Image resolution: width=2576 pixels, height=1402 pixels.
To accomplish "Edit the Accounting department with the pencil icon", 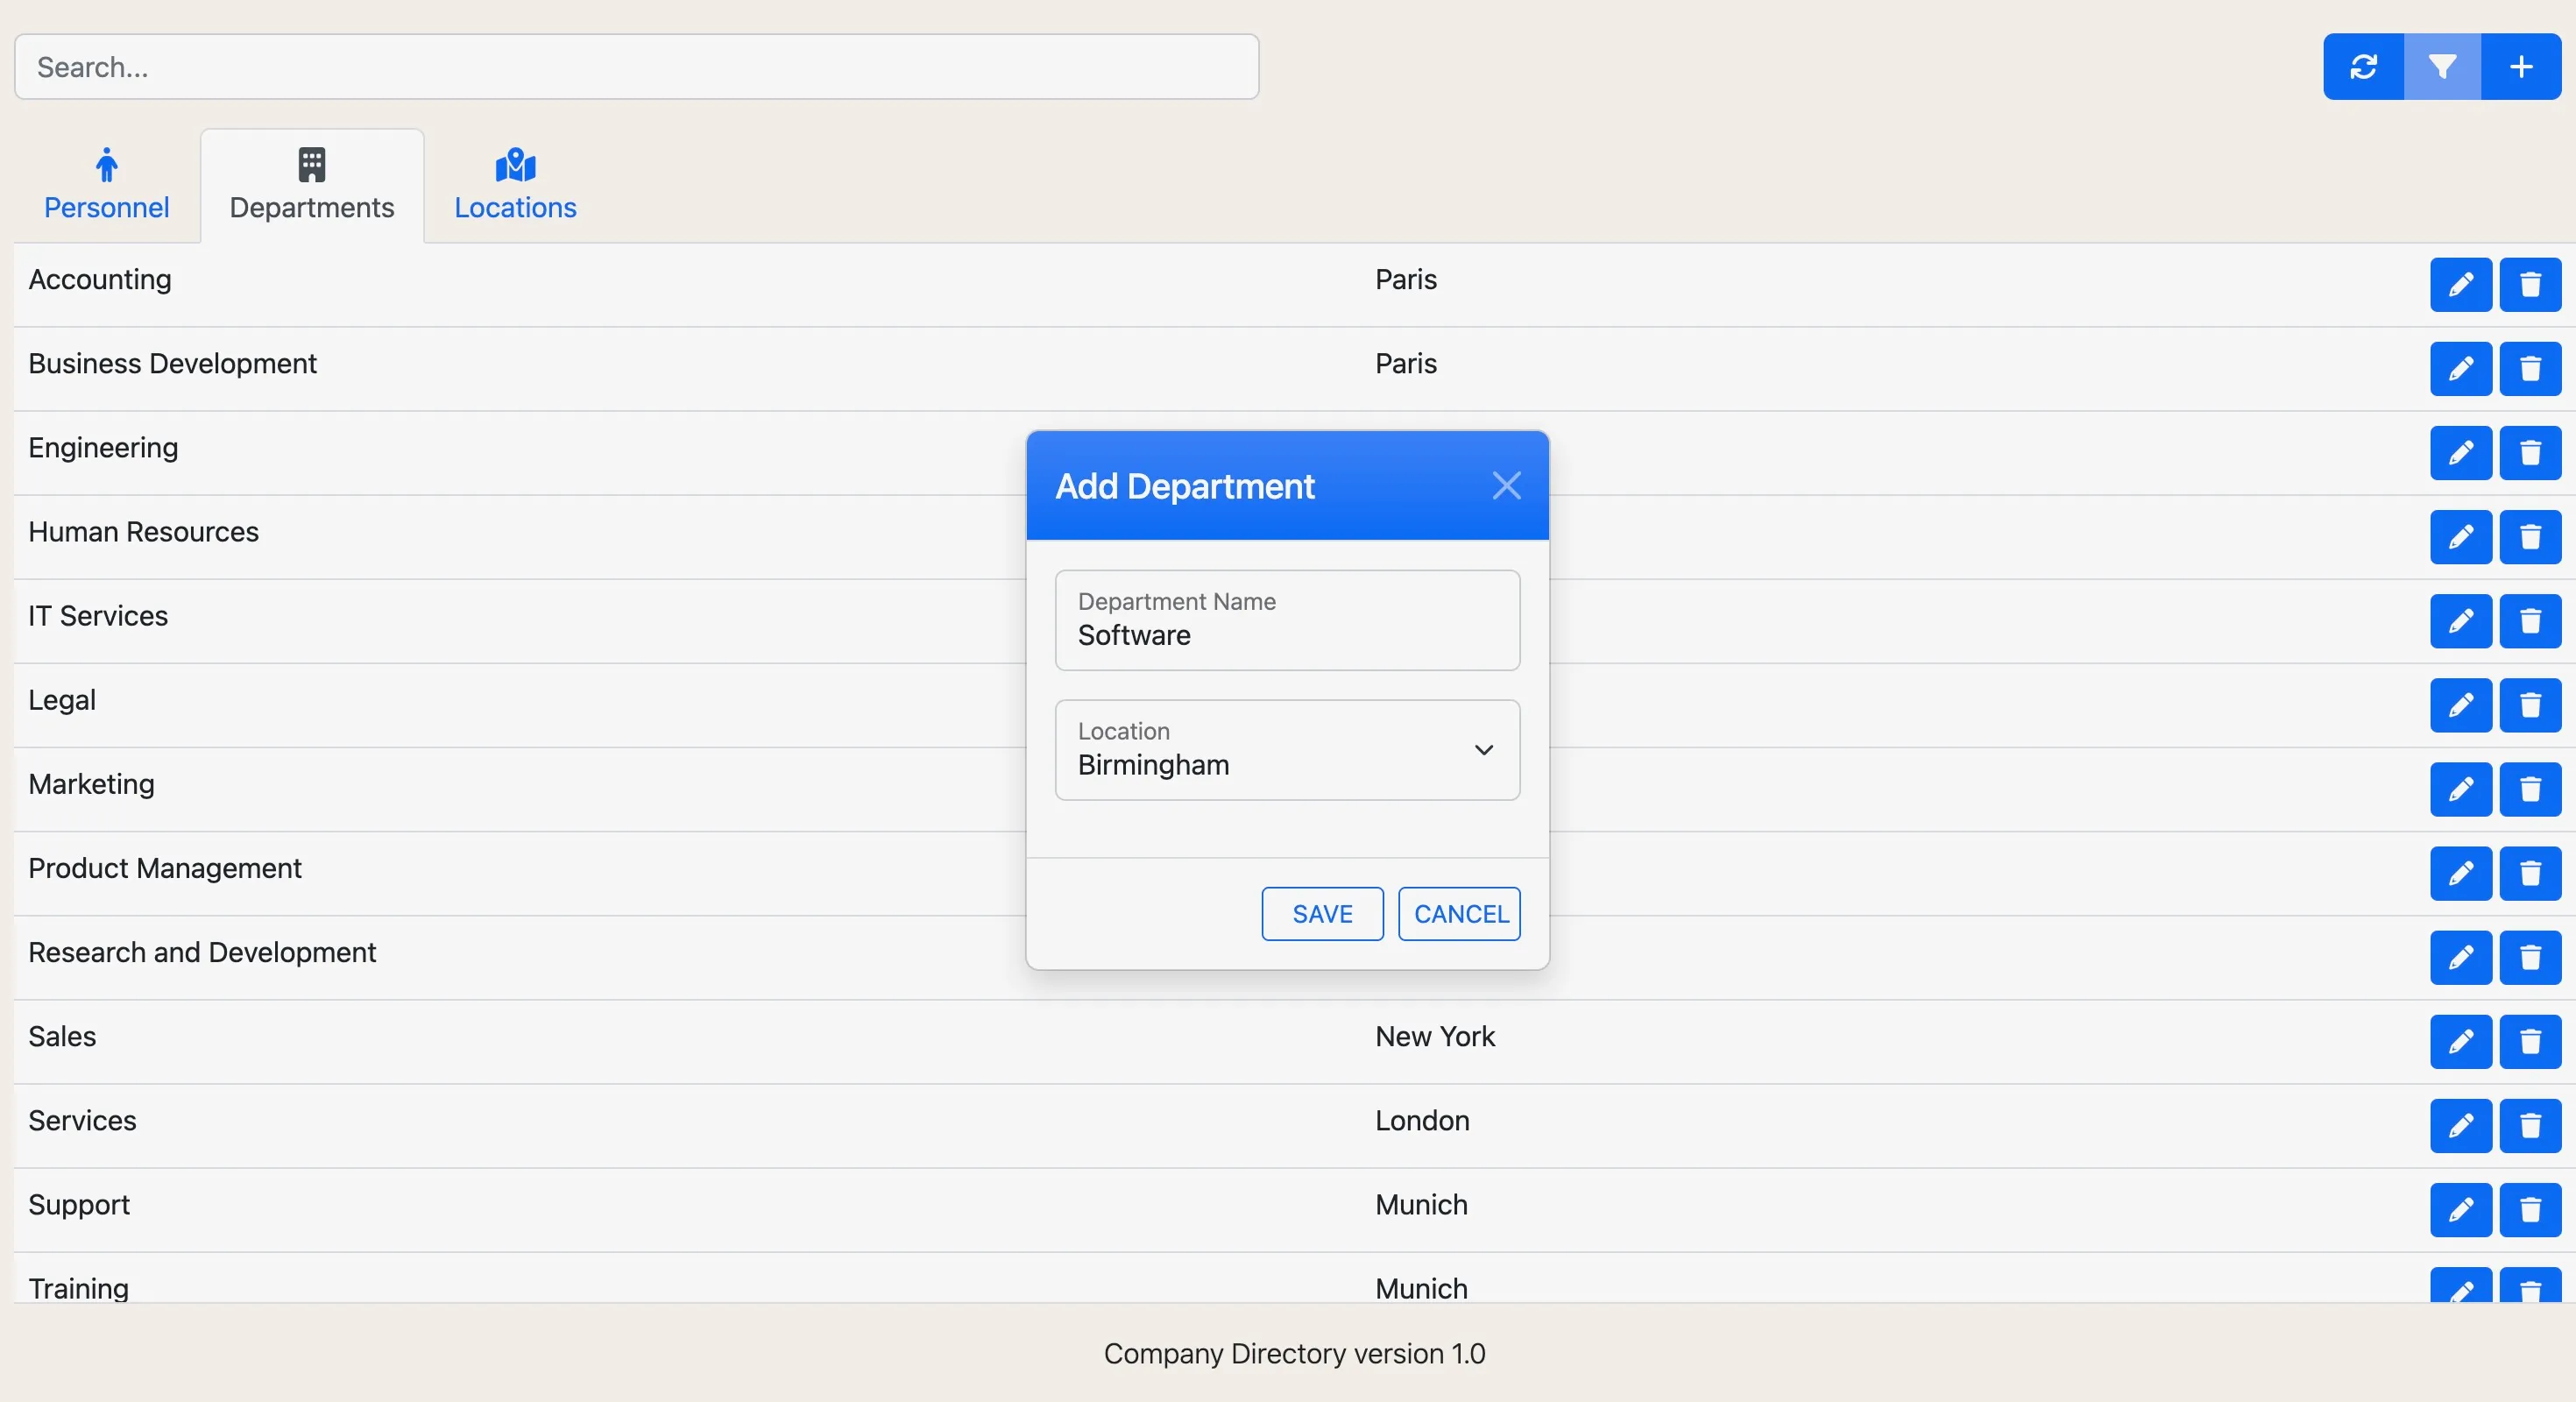I will [x=2462, y=284].
